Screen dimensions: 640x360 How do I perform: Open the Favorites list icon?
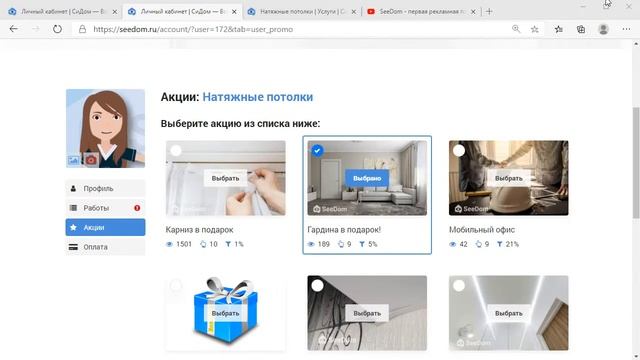click(559, 29)
